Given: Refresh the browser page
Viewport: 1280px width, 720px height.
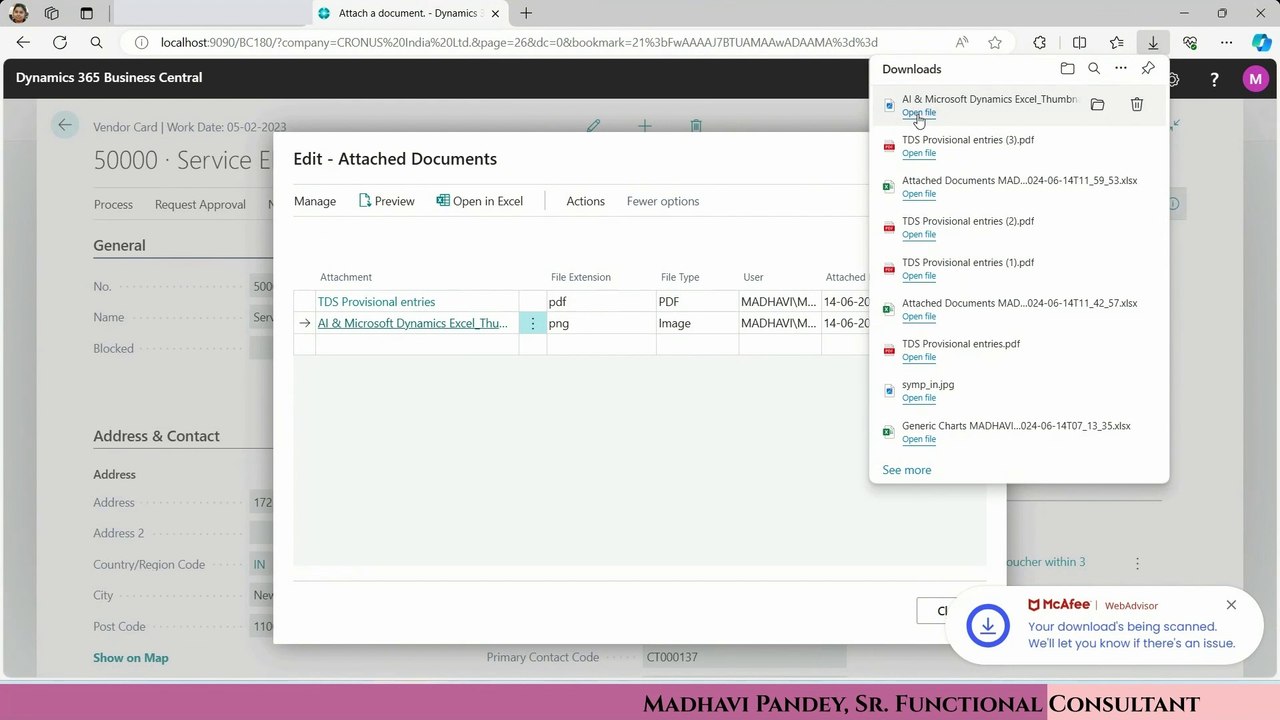Looking at the screenshot, I should coord(60,42).
